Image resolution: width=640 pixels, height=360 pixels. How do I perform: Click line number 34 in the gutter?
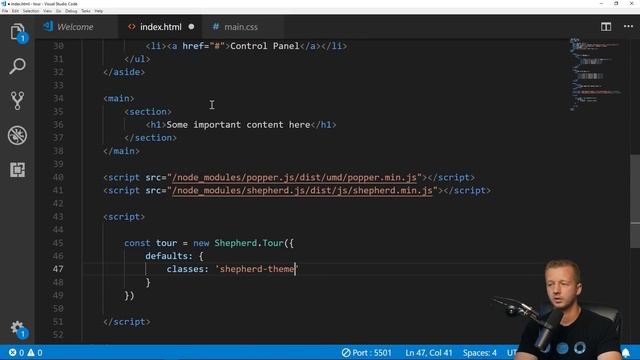click(x=58, y=98)
